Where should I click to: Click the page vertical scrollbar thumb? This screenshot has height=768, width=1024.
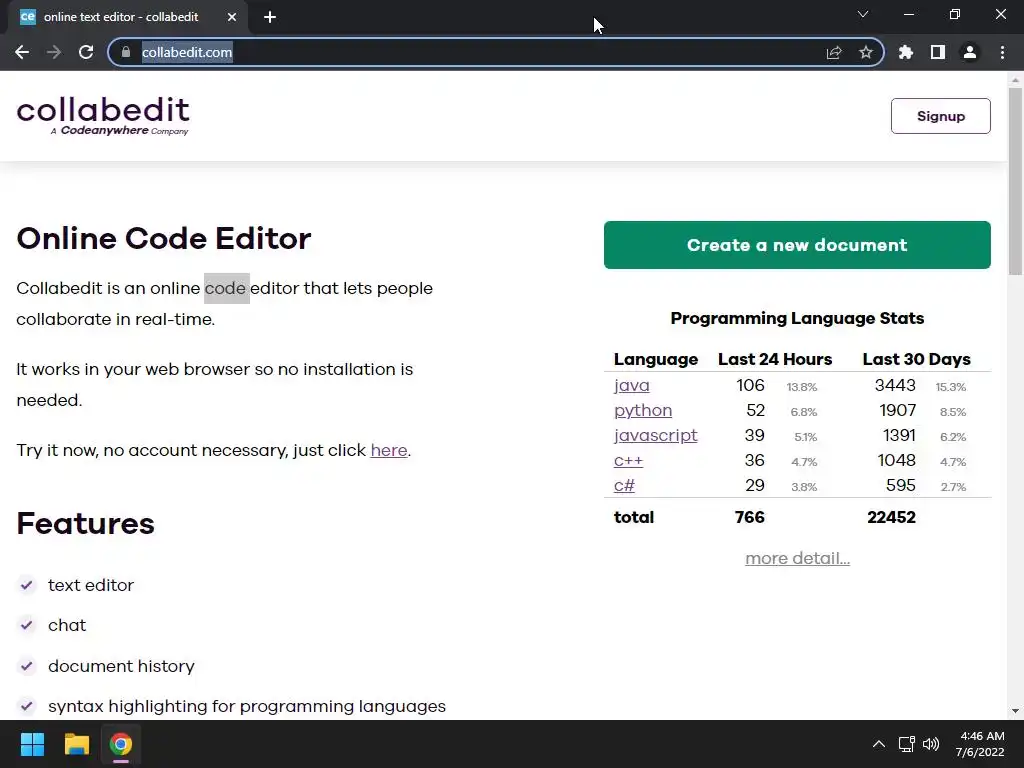point(1015,181)
